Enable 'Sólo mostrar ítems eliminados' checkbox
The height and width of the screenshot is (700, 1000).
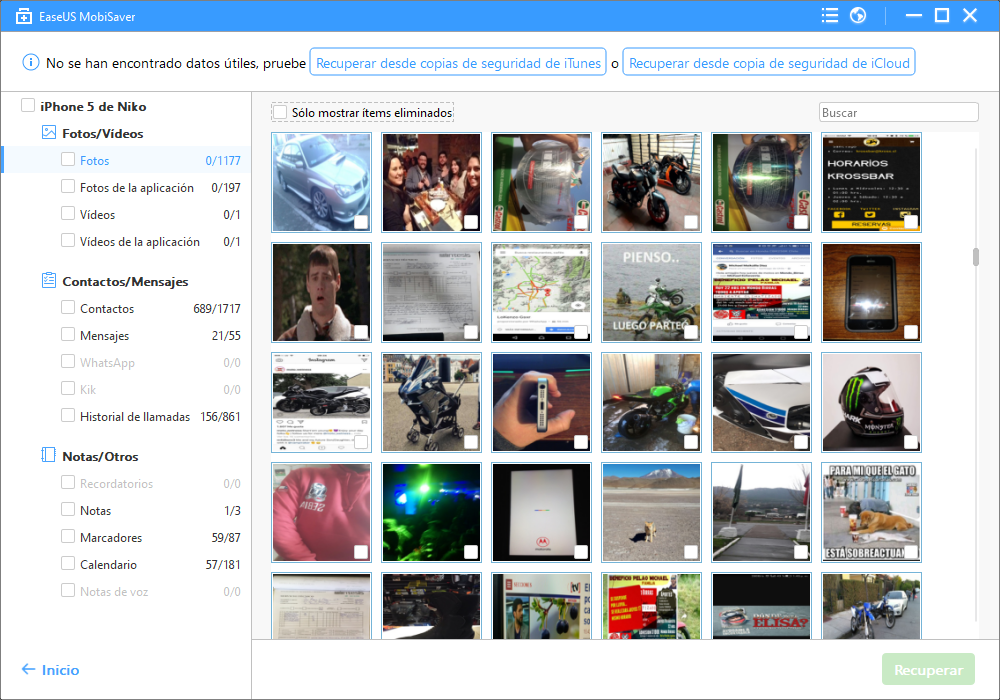tap(280, 113)
